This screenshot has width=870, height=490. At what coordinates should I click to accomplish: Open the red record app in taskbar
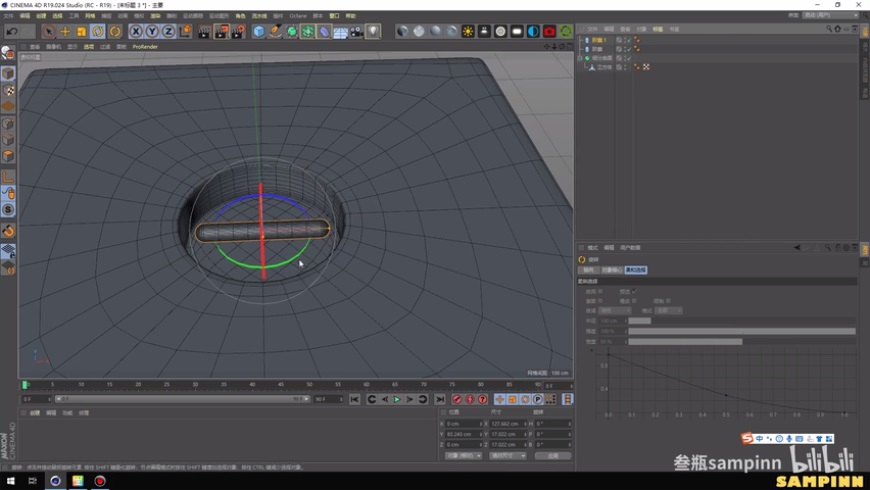tap(100, 481)
